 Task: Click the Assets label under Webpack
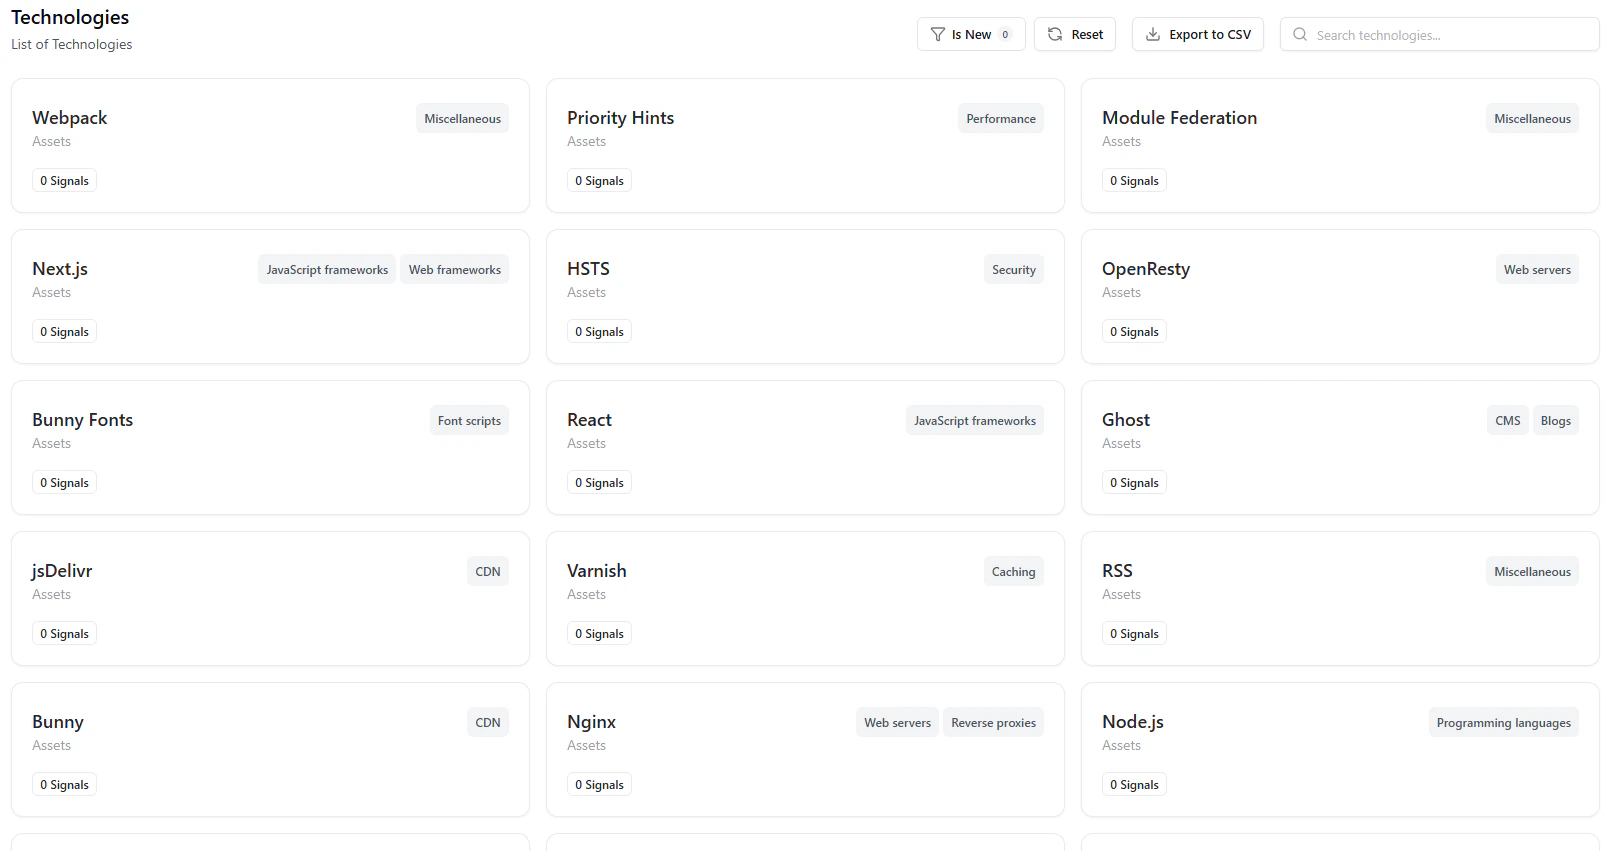pos(51,141)
